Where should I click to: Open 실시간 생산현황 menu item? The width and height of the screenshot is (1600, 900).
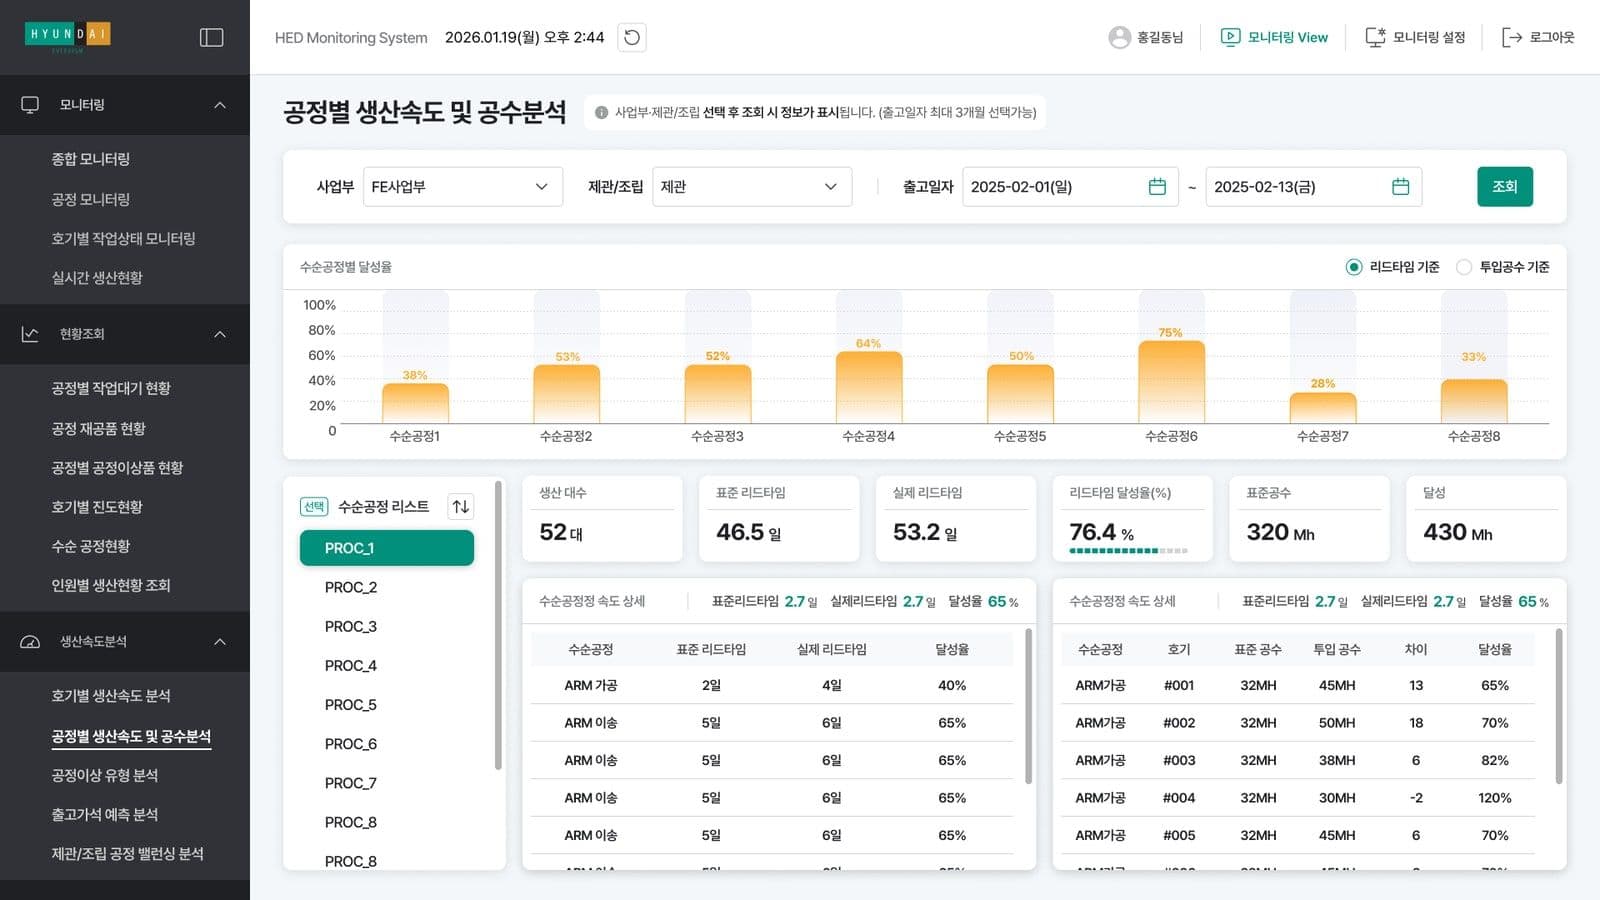97,277
